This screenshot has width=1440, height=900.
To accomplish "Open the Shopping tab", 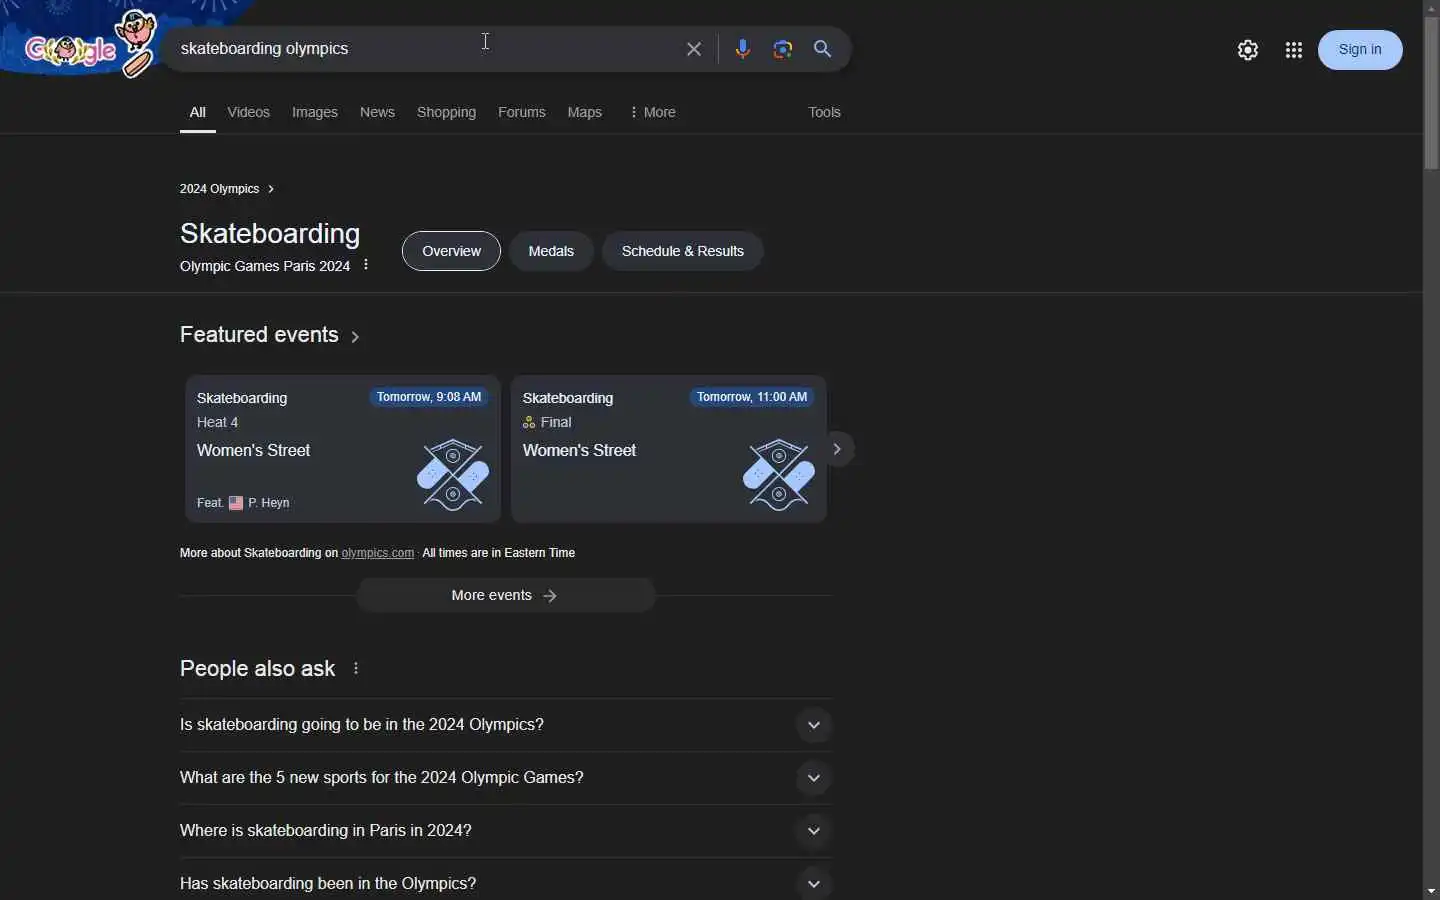I will pyautogui.click(x=447, y=112).
